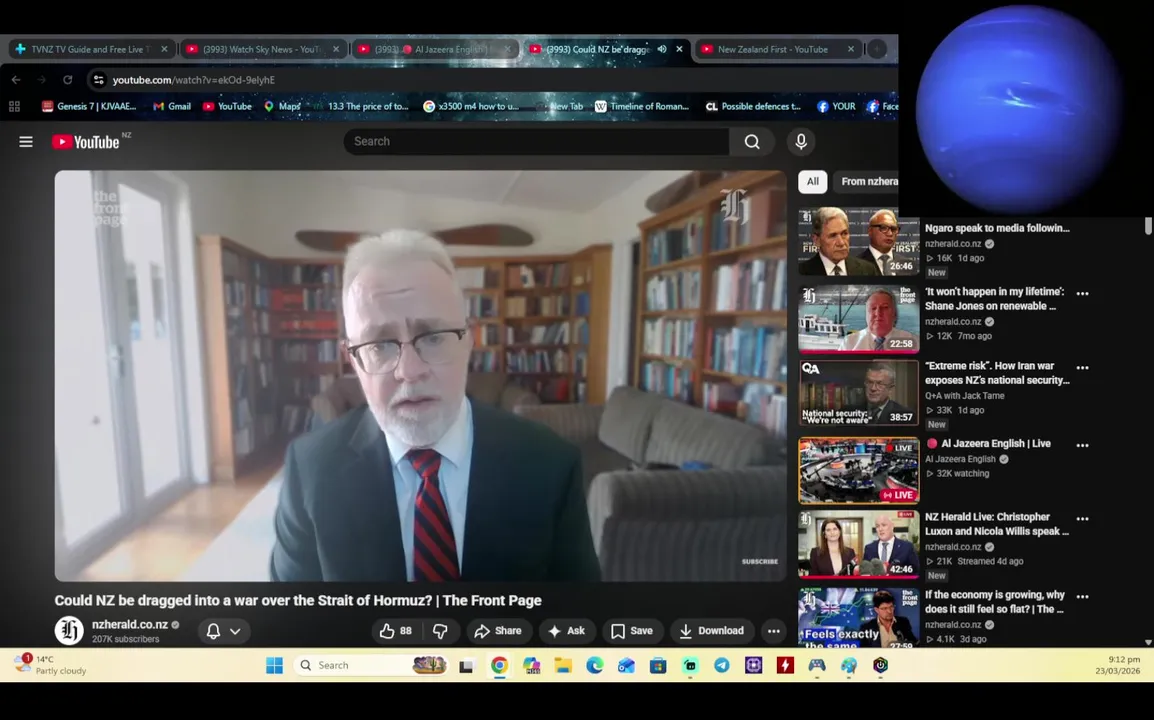Download the current video
The image size is (1154, 720).
click(712, 631)
